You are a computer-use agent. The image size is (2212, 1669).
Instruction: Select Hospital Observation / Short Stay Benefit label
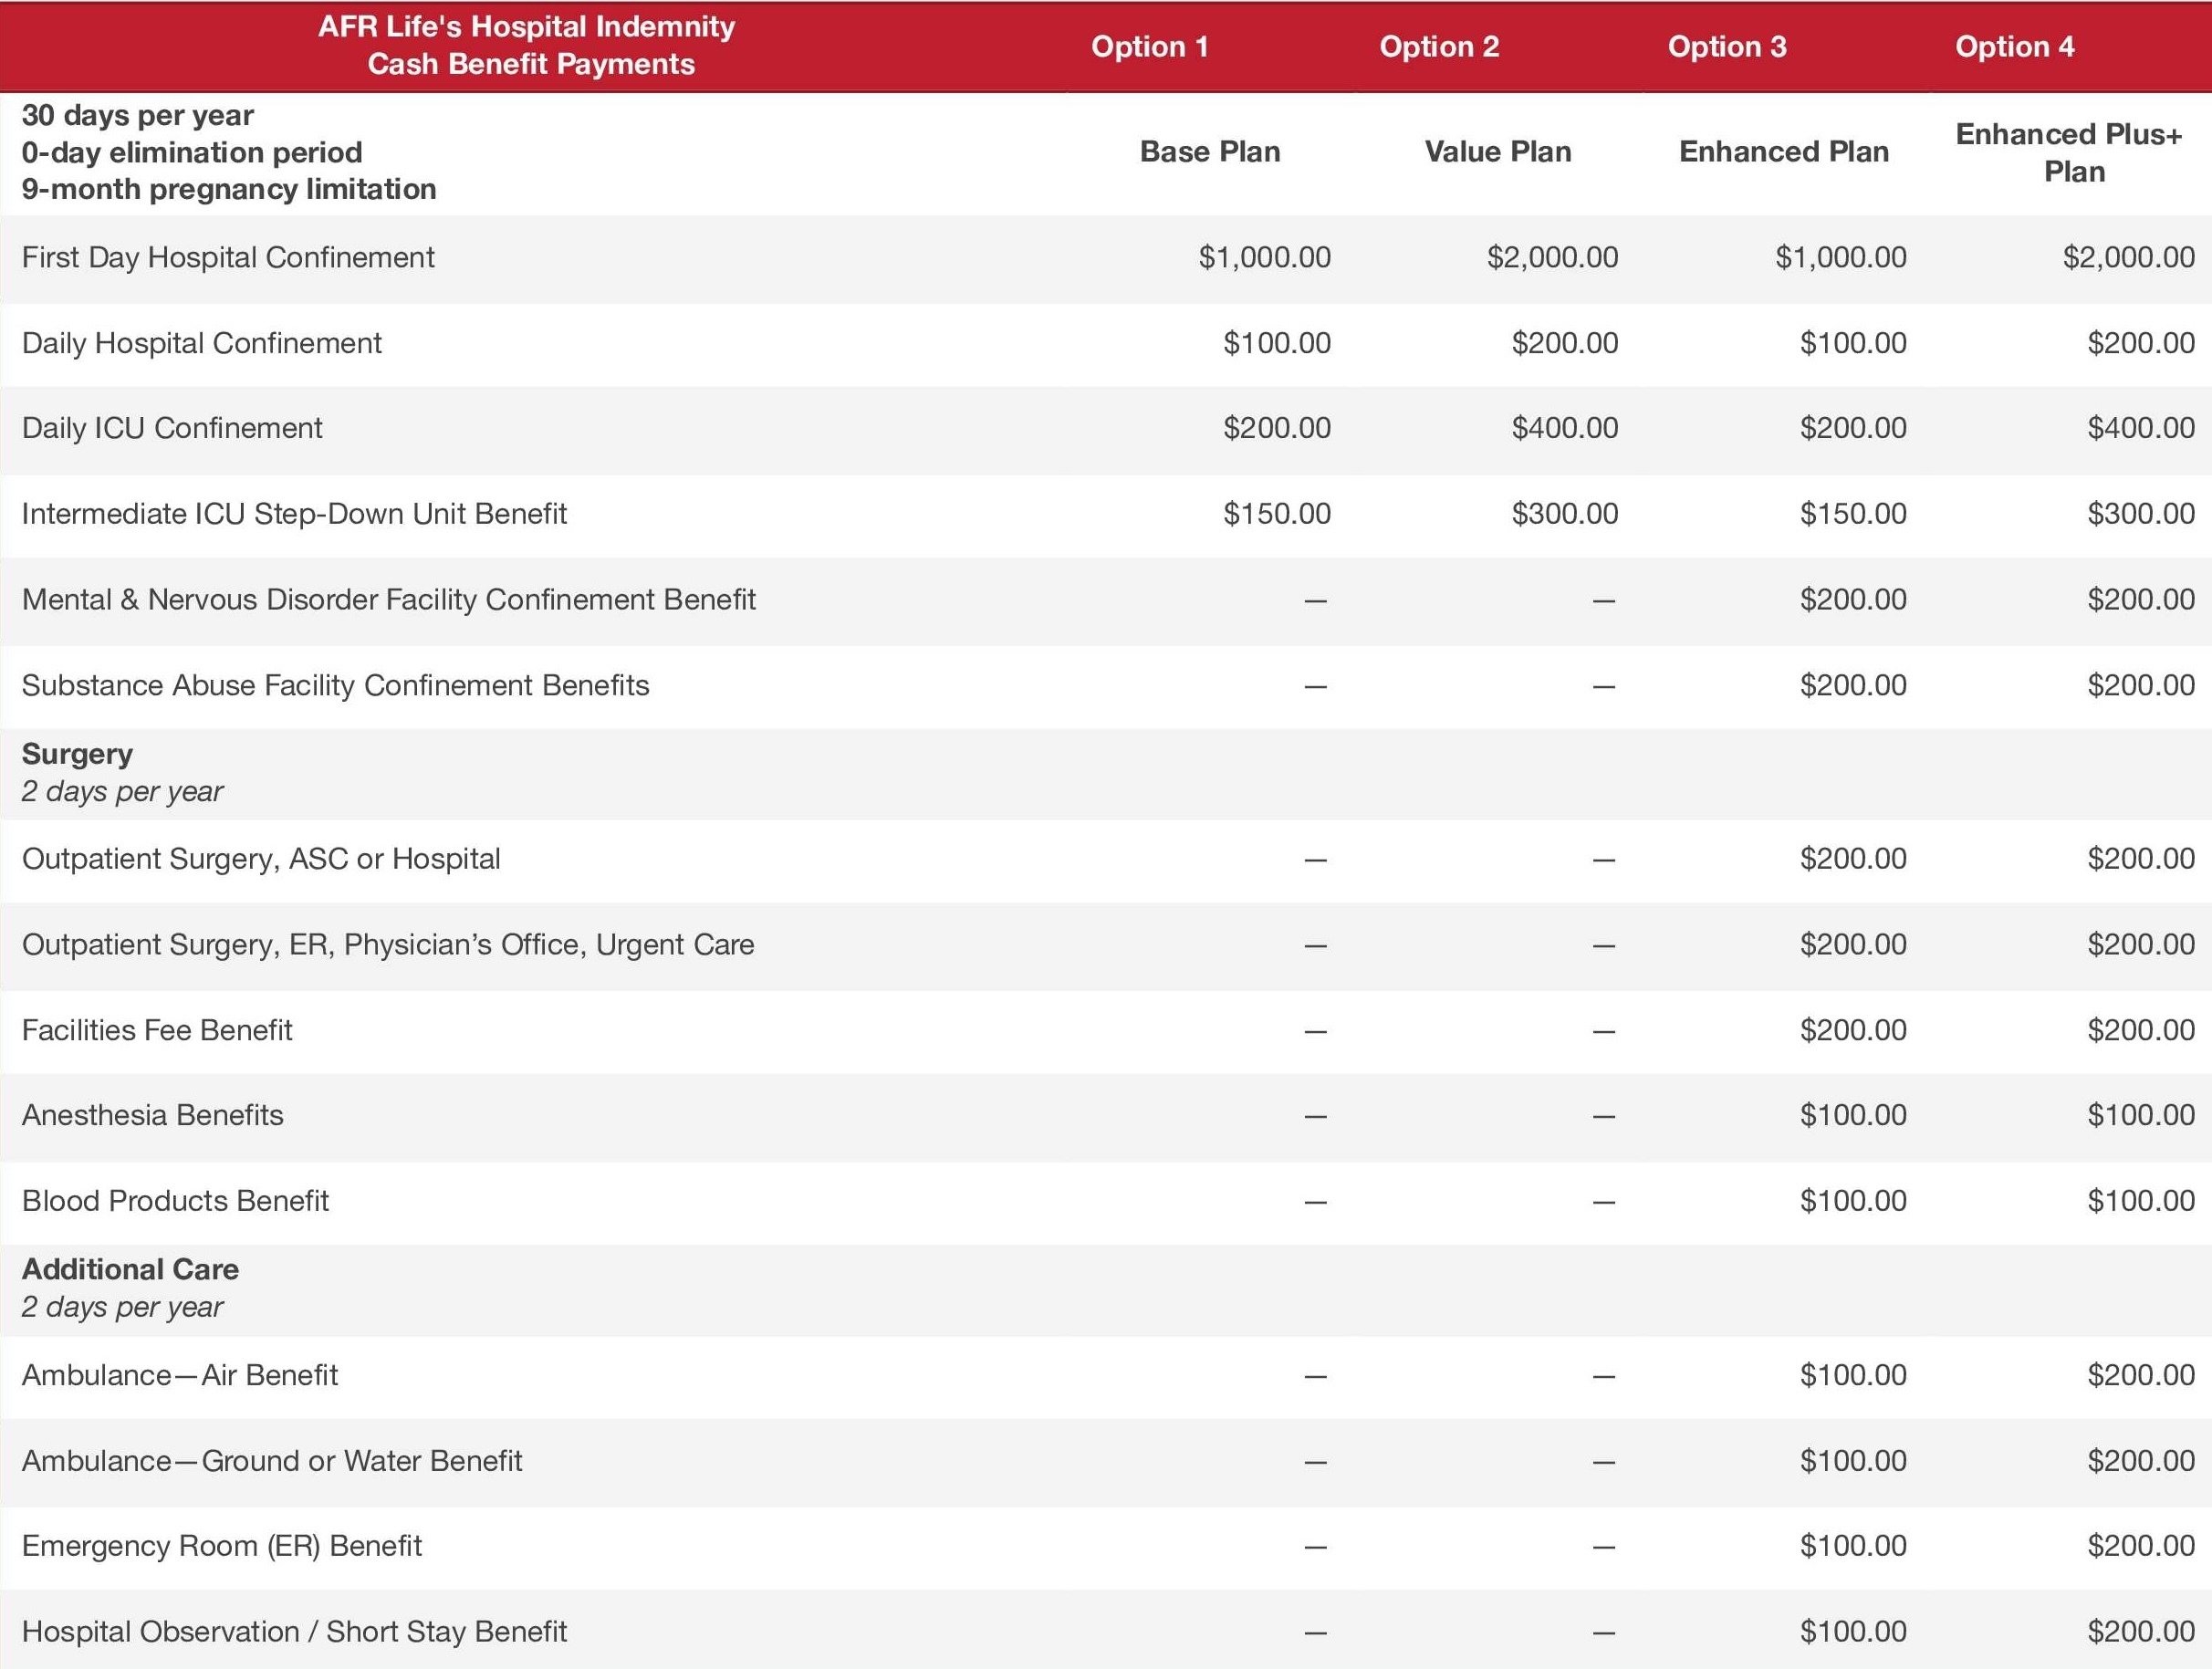pyautogui.click(x=294, y=1633)
